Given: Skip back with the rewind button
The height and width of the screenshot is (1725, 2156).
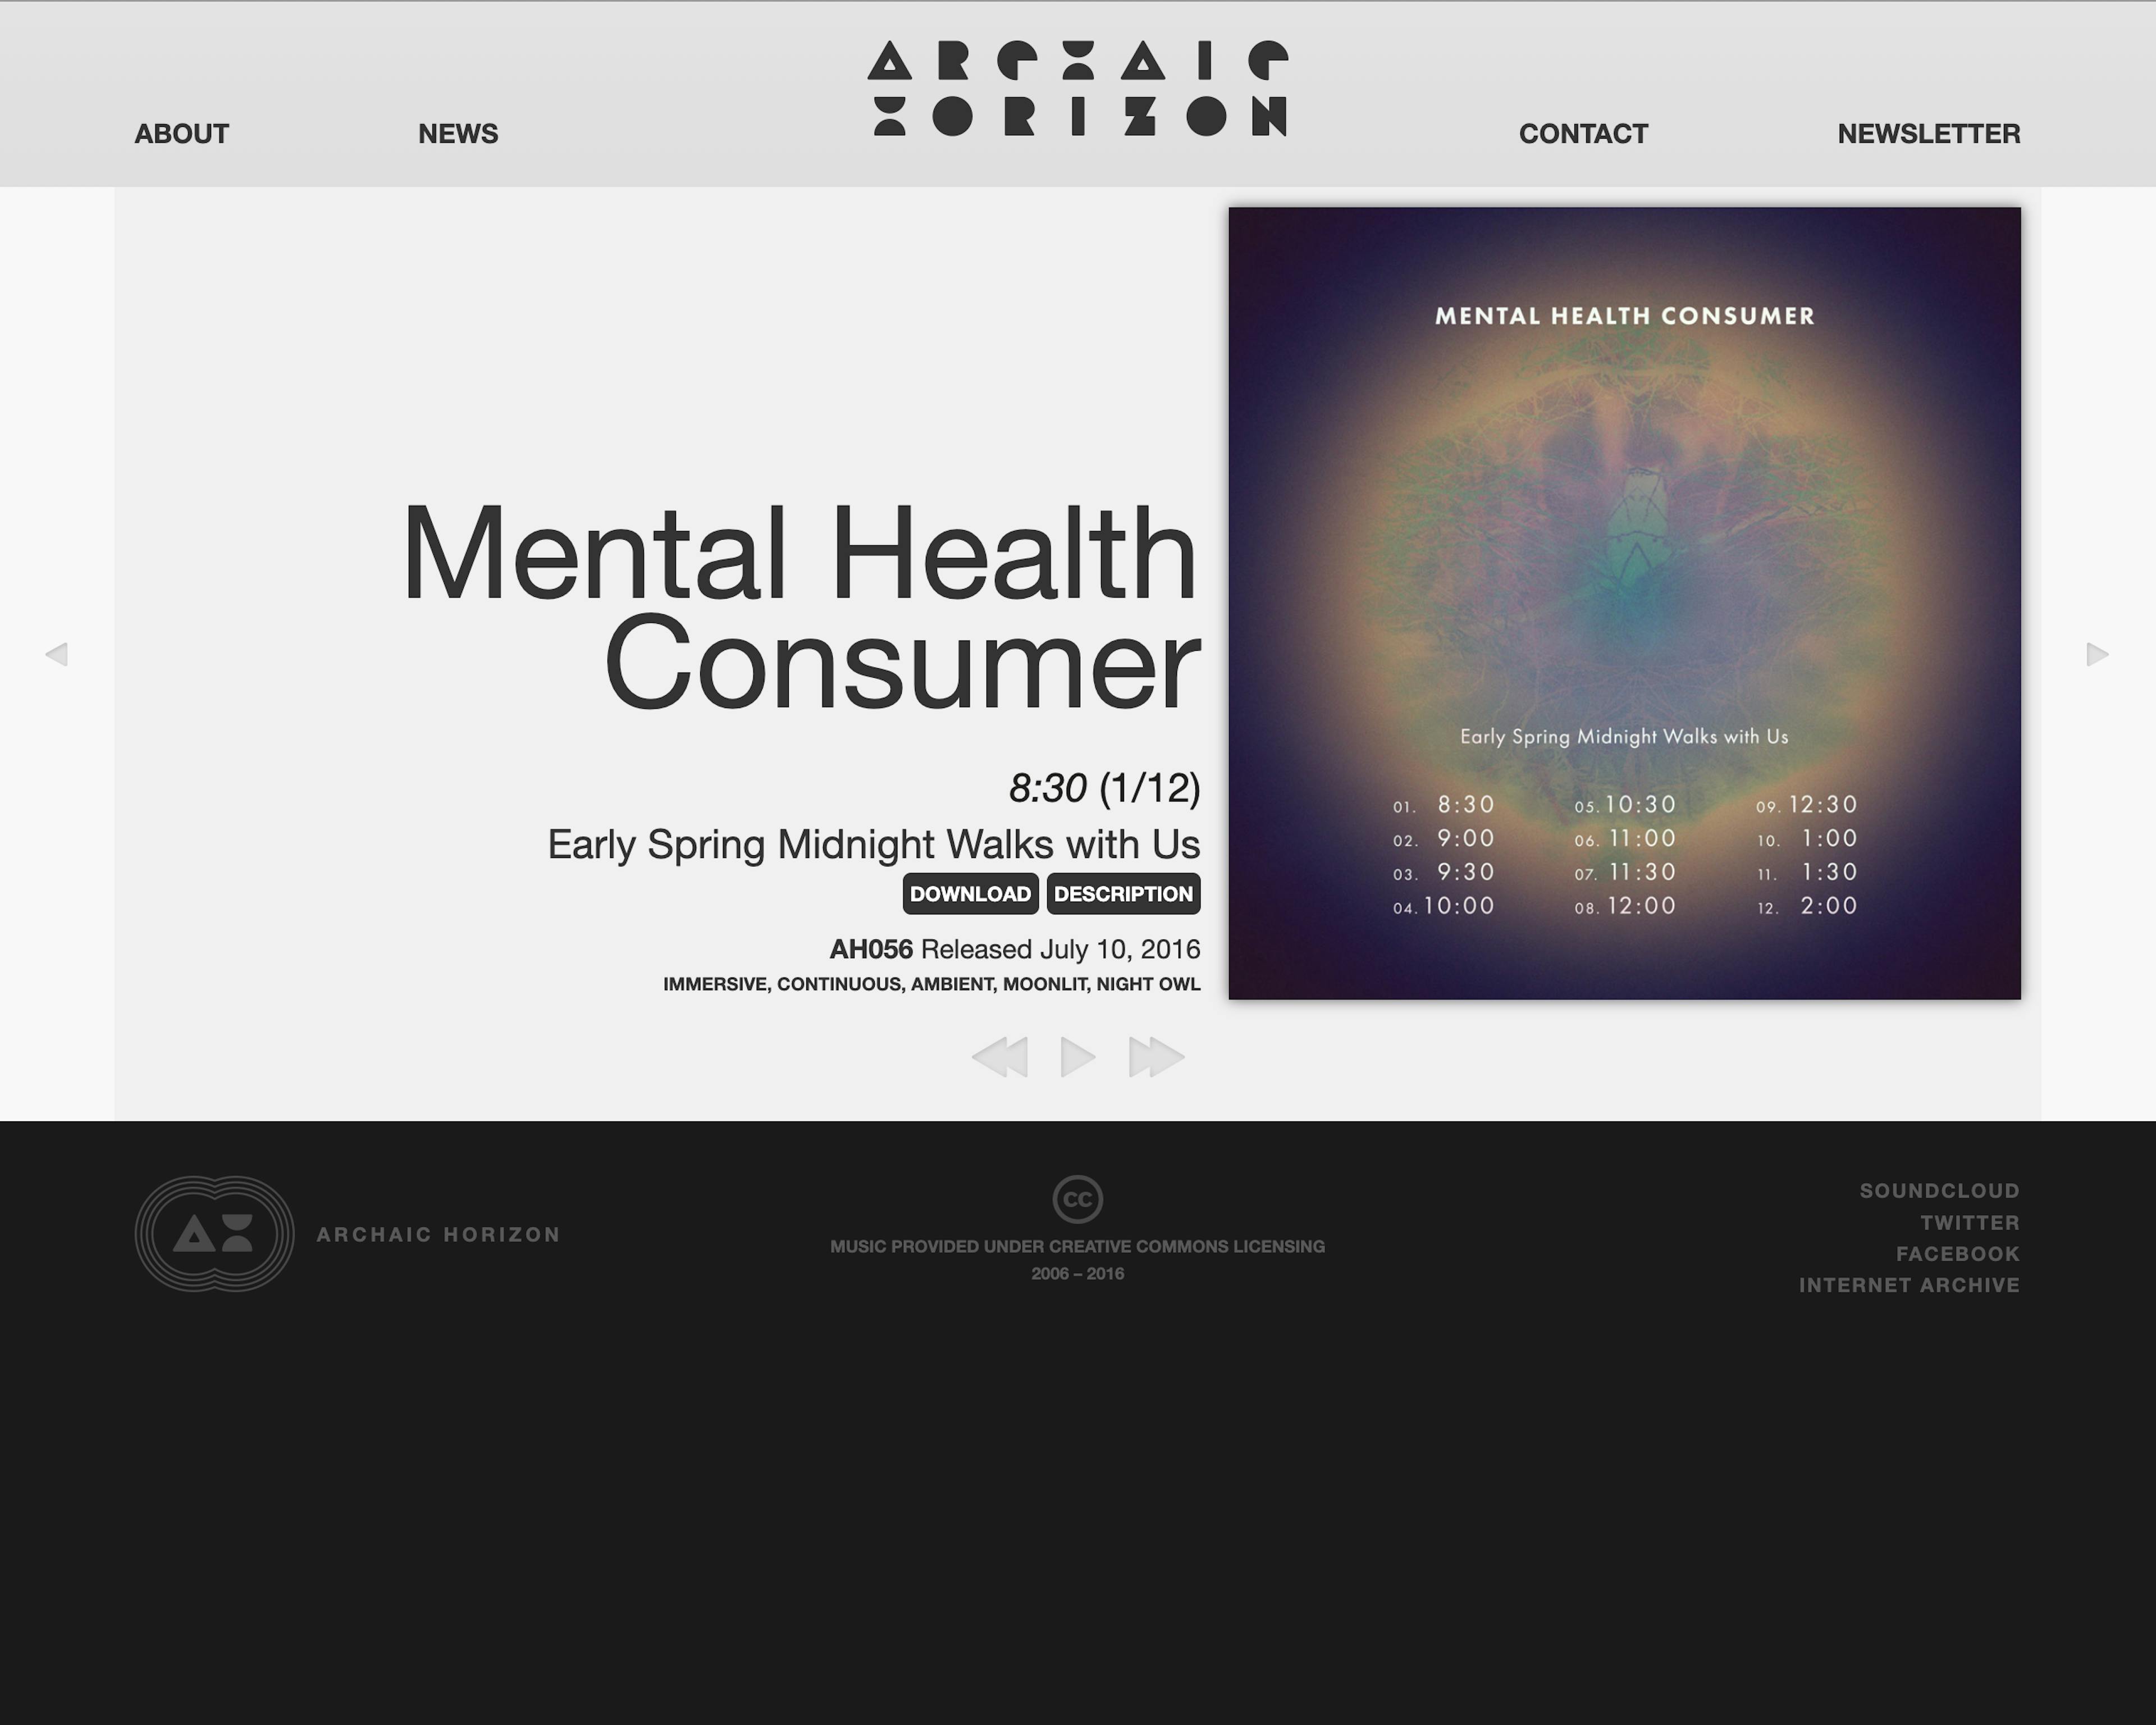Looking at the screenshot, I should click(x=1000, y=1057).
